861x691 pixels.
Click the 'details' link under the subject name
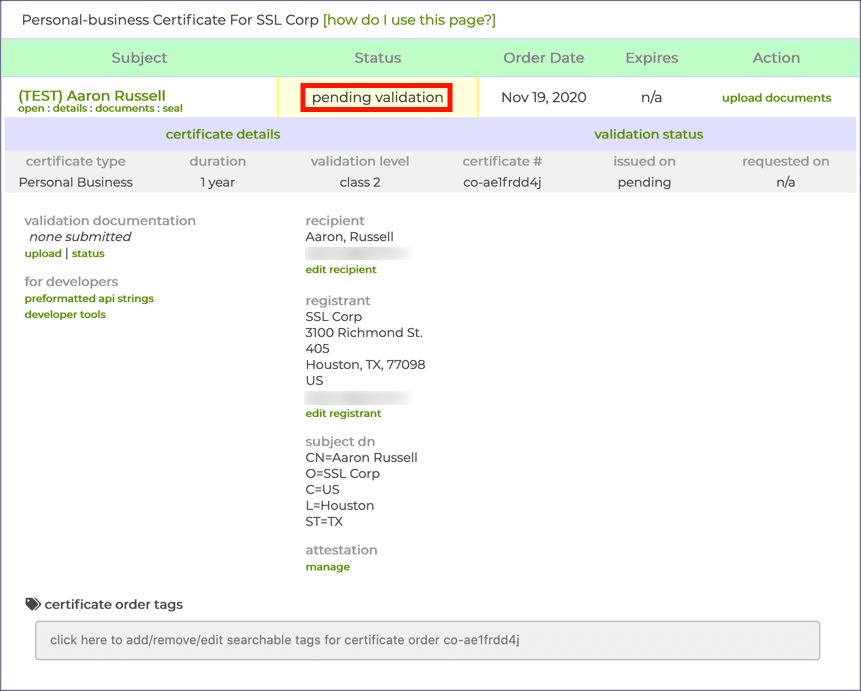point(69,108)
